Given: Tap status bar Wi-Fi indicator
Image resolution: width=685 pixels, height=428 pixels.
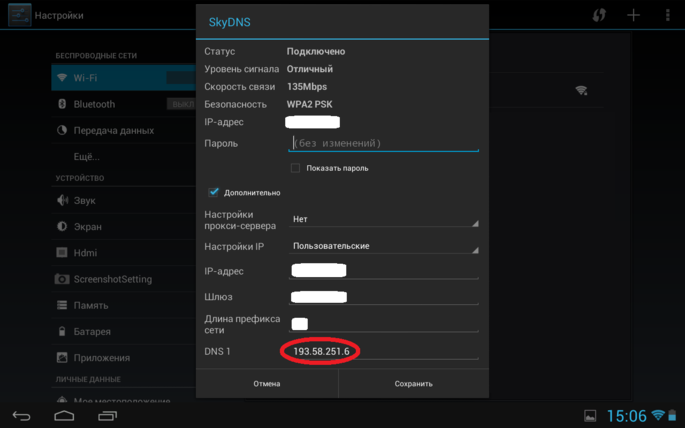Looking at the screenshot, I should [657, 415].
